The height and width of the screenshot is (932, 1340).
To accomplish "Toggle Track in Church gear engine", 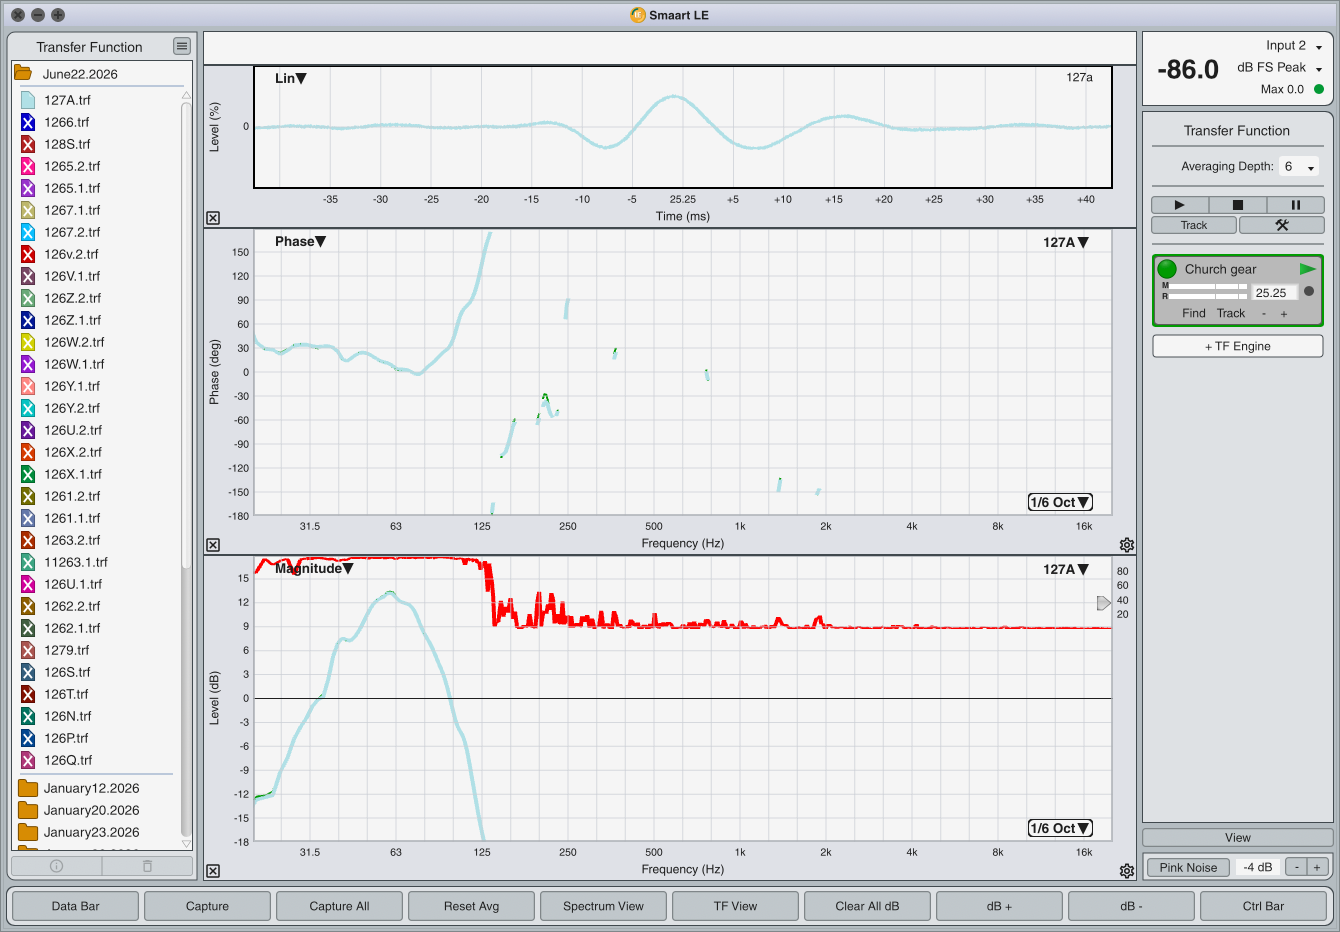I will pos(1231,313).
